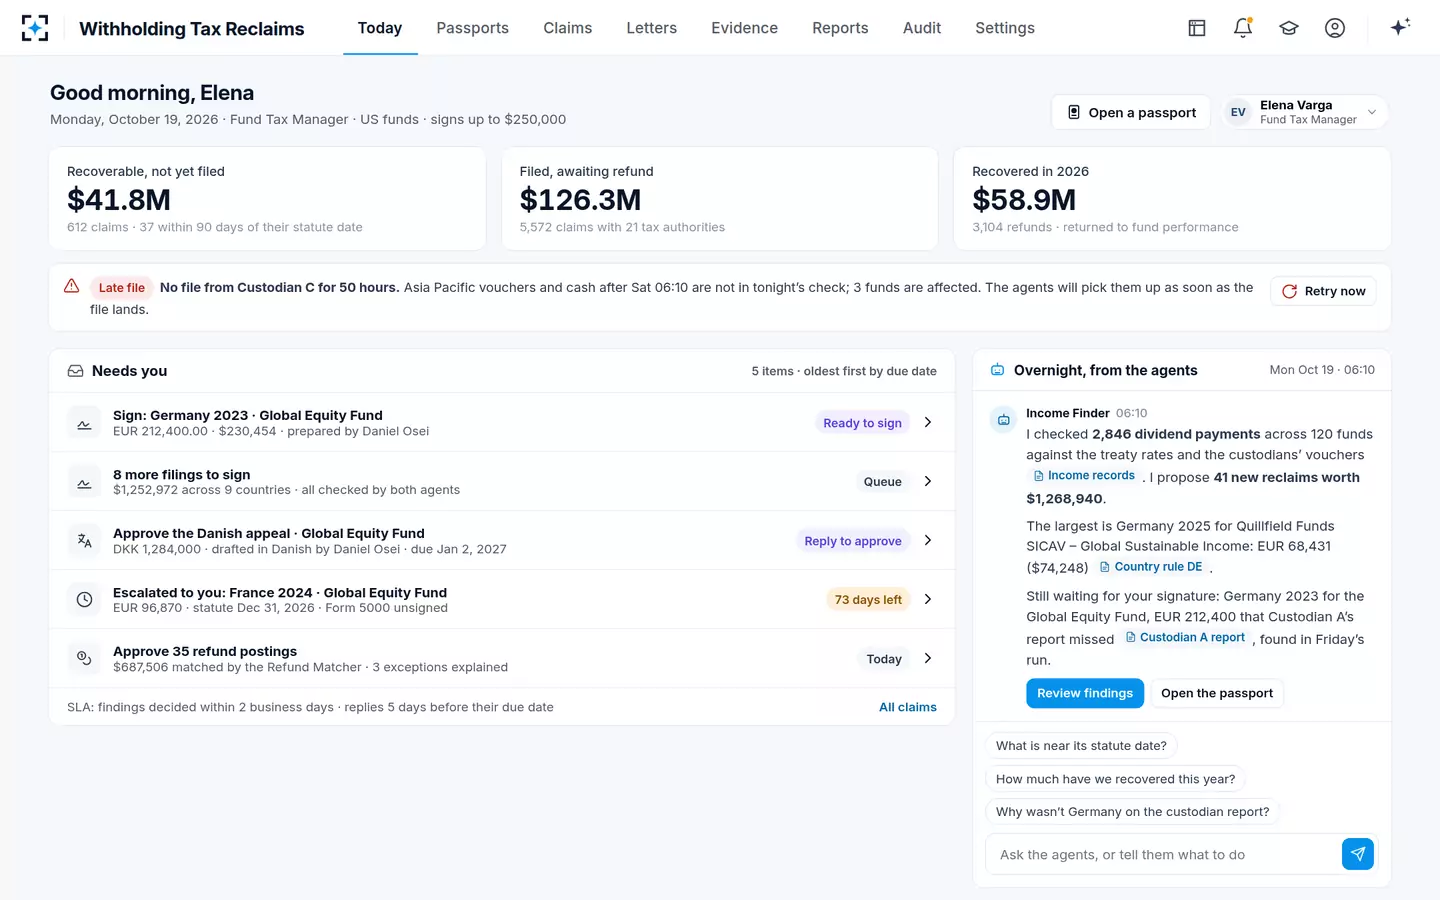The image size is (1440, 900).
Task: Click the clock icon on France 2024 row
Action: (84, 600)
